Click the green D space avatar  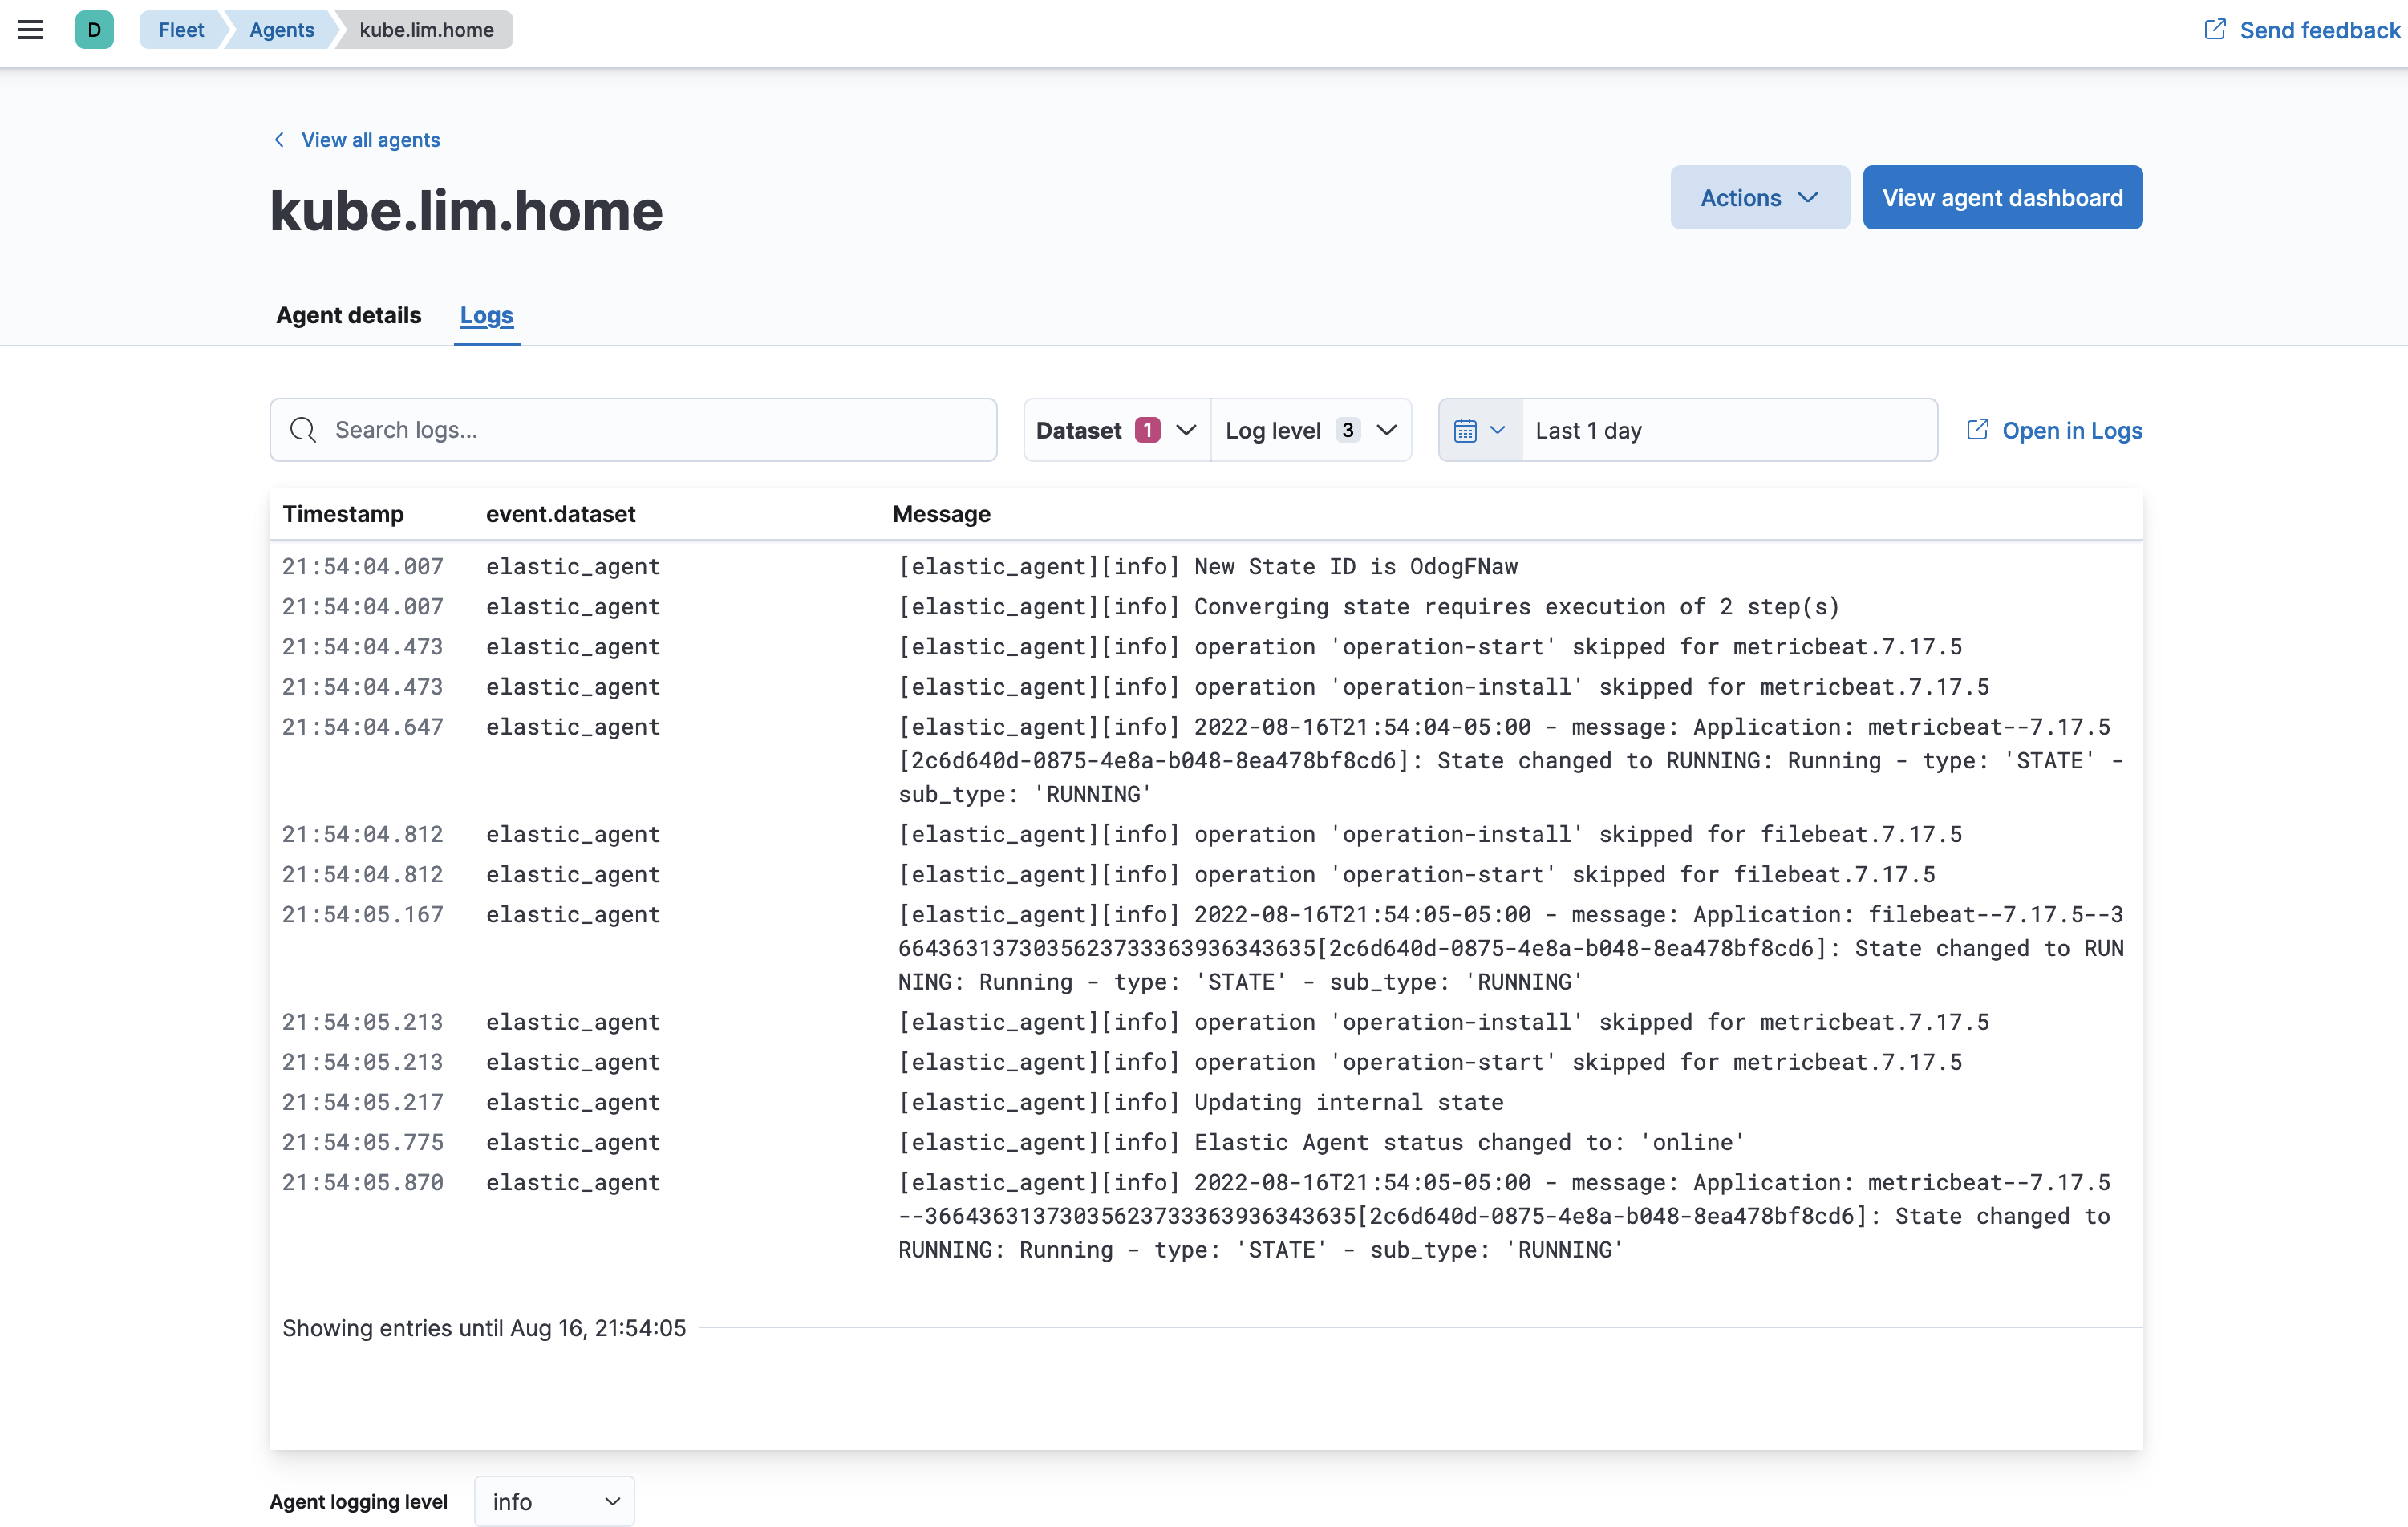(94, 30)
